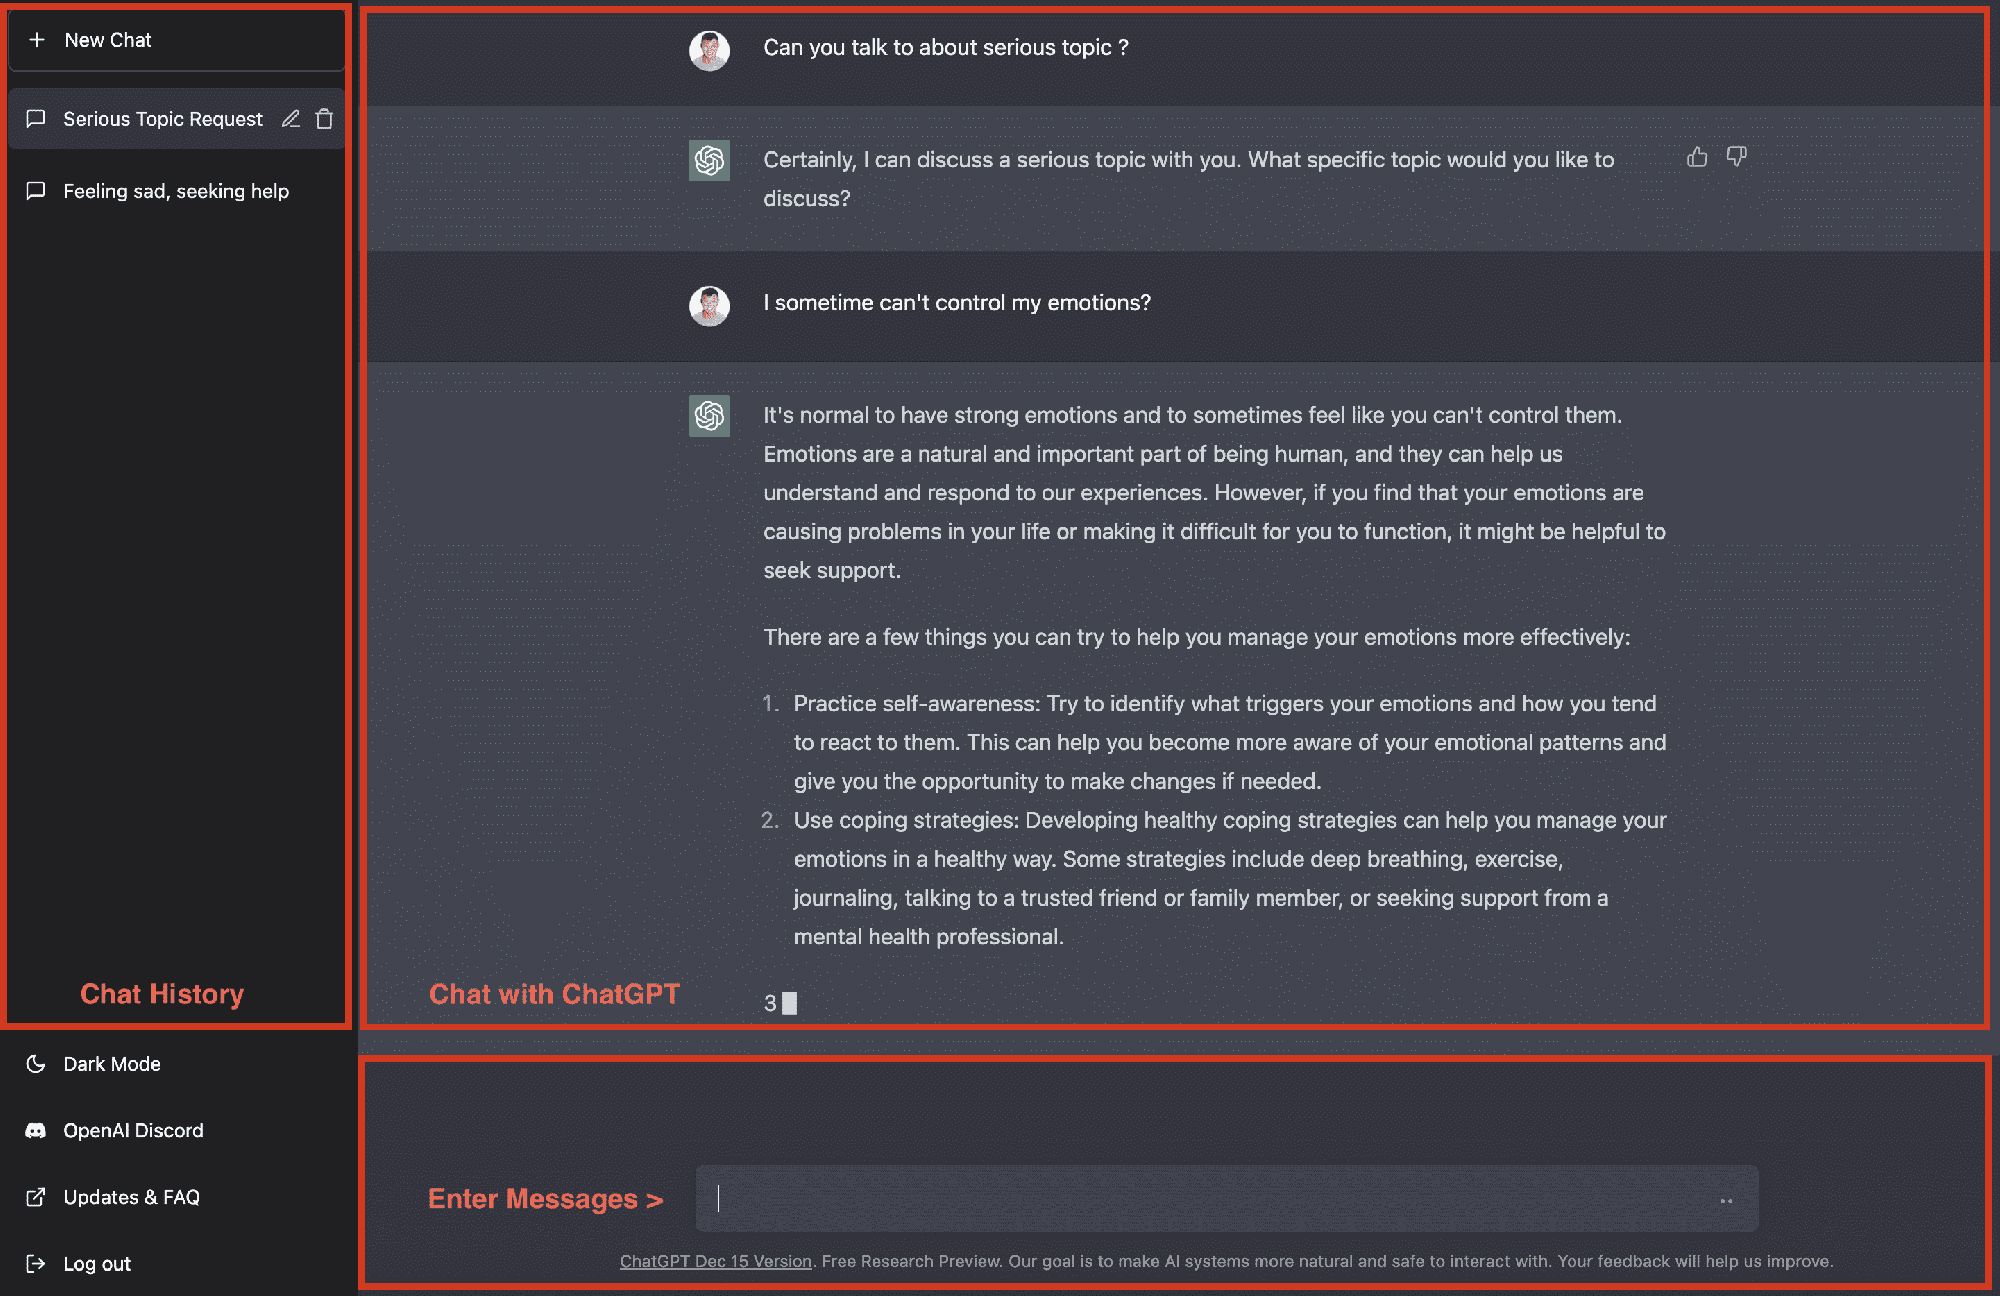This screenshot has height=1296, width=2000.
Task: Open the ChatGPT Dec 15 Version link
Action: tap(715, 1261)
